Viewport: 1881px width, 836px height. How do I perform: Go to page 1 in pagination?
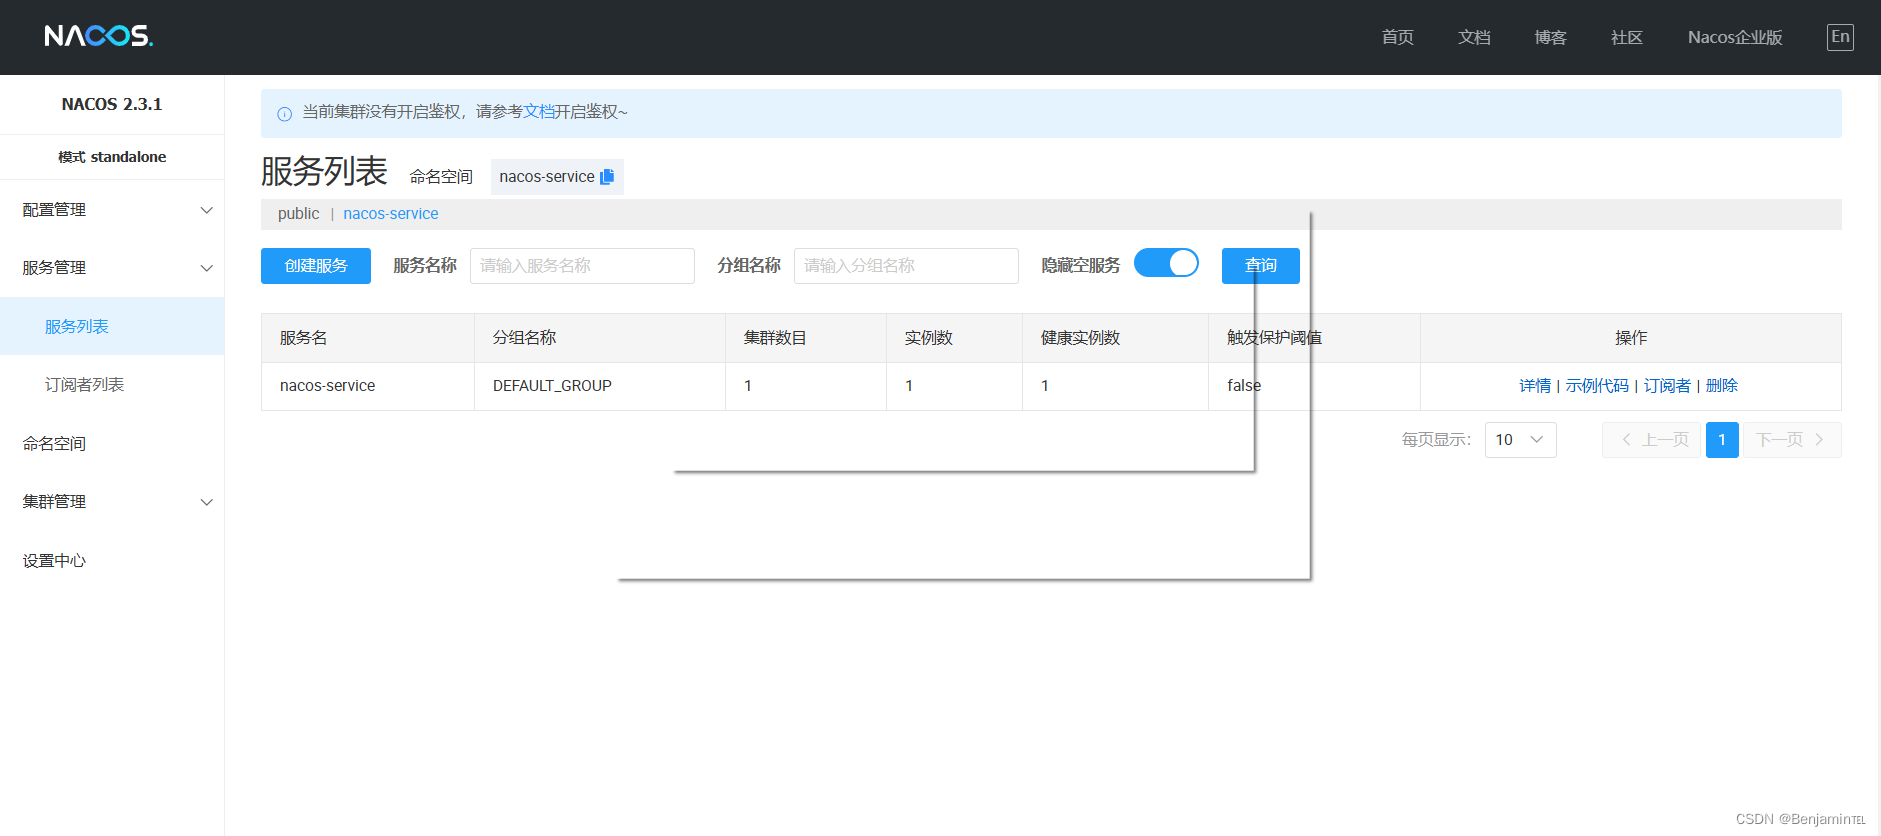1722,440
